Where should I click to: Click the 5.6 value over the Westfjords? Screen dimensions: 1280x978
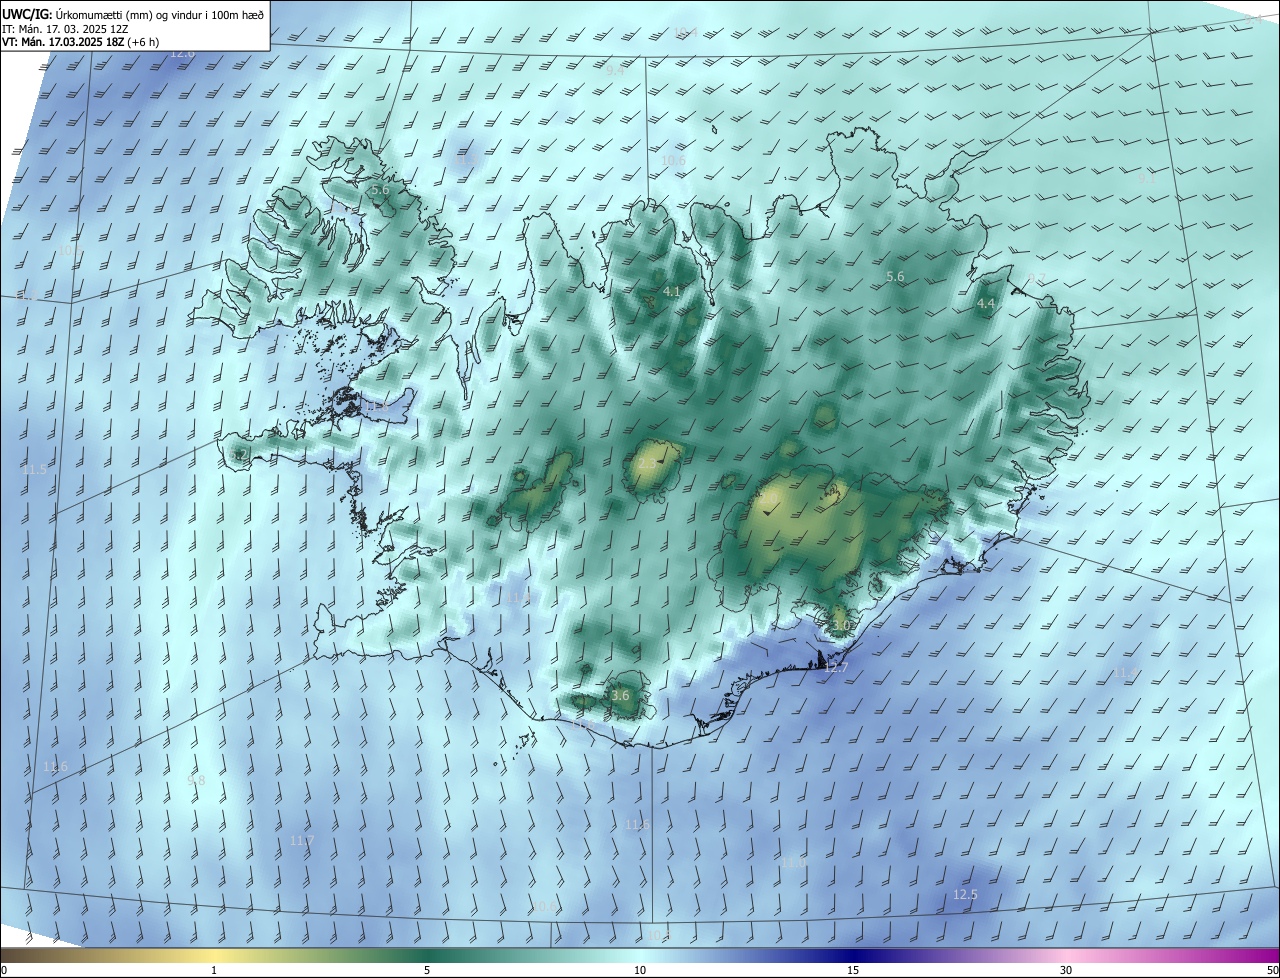click(x=380, y=190)
